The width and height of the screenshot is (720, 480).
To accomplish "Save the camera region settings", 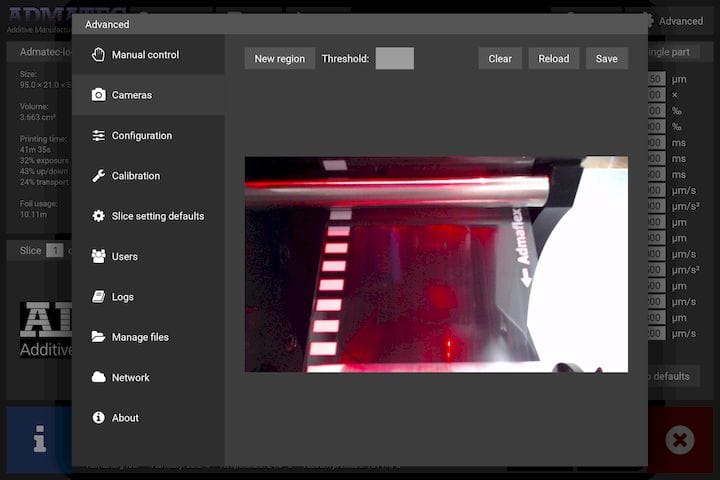I will click(606, 59).
